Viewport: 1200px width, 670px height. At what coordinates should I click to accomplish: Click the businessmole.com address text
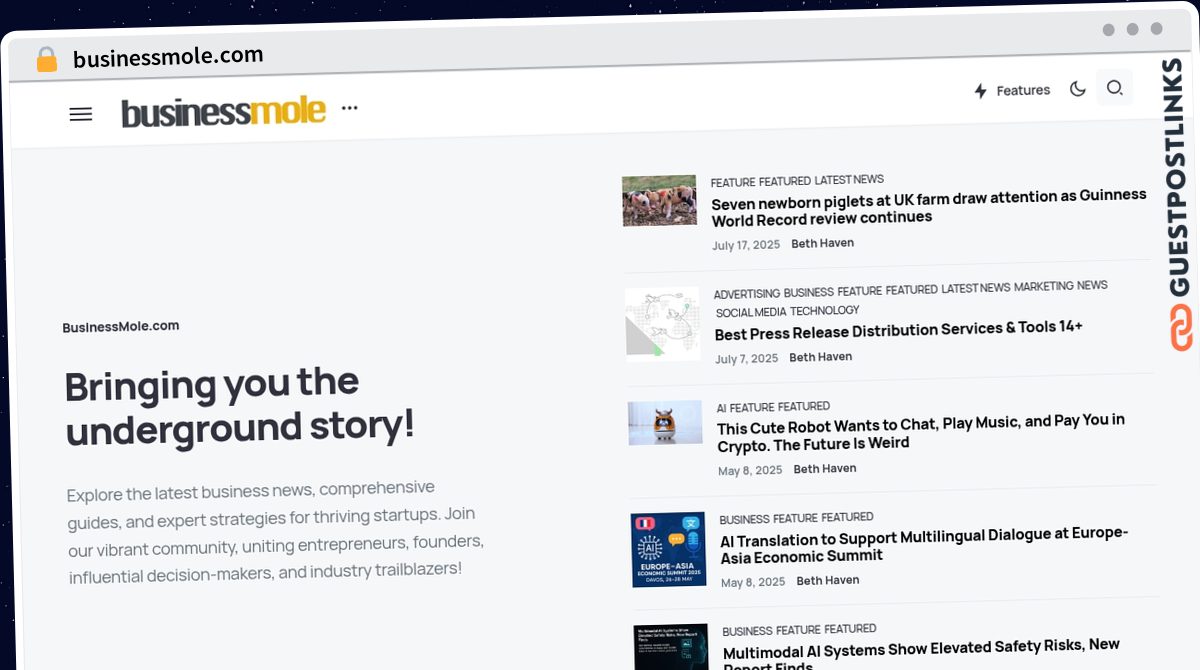(168, 57)
